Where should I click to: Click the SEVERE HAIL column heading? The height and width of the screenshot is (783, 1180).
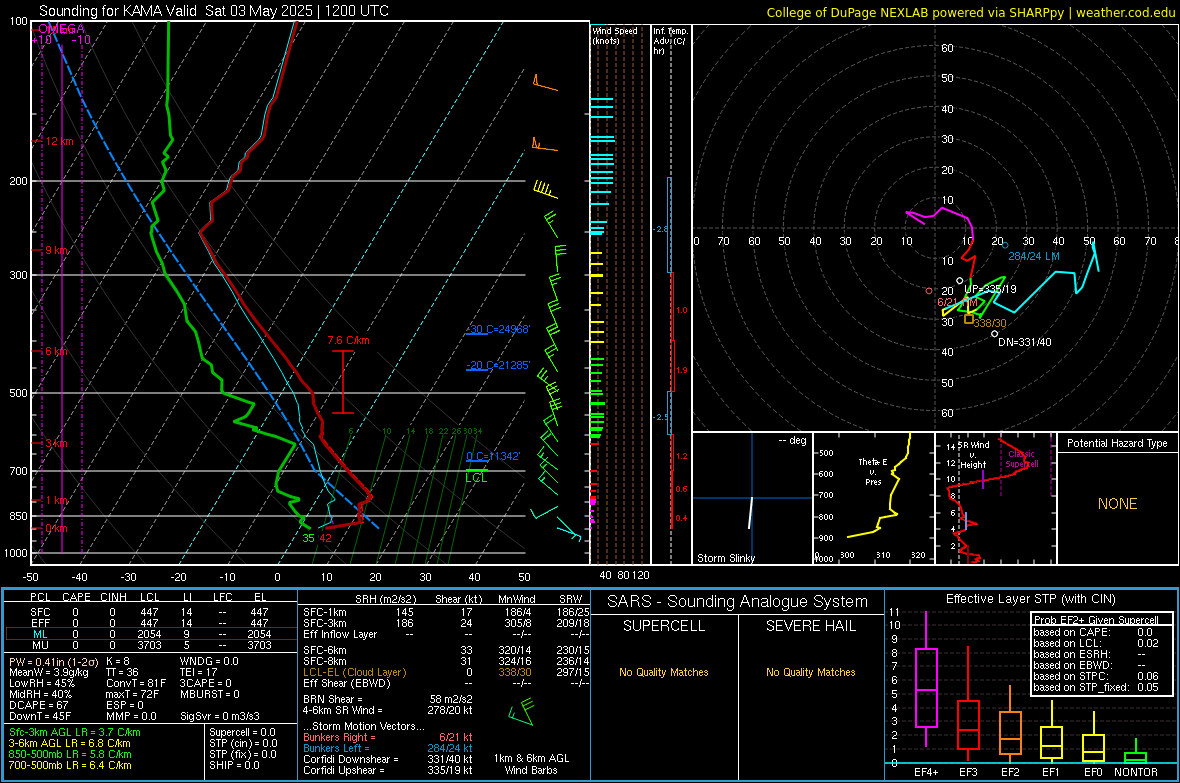click(x=810, y=626)
